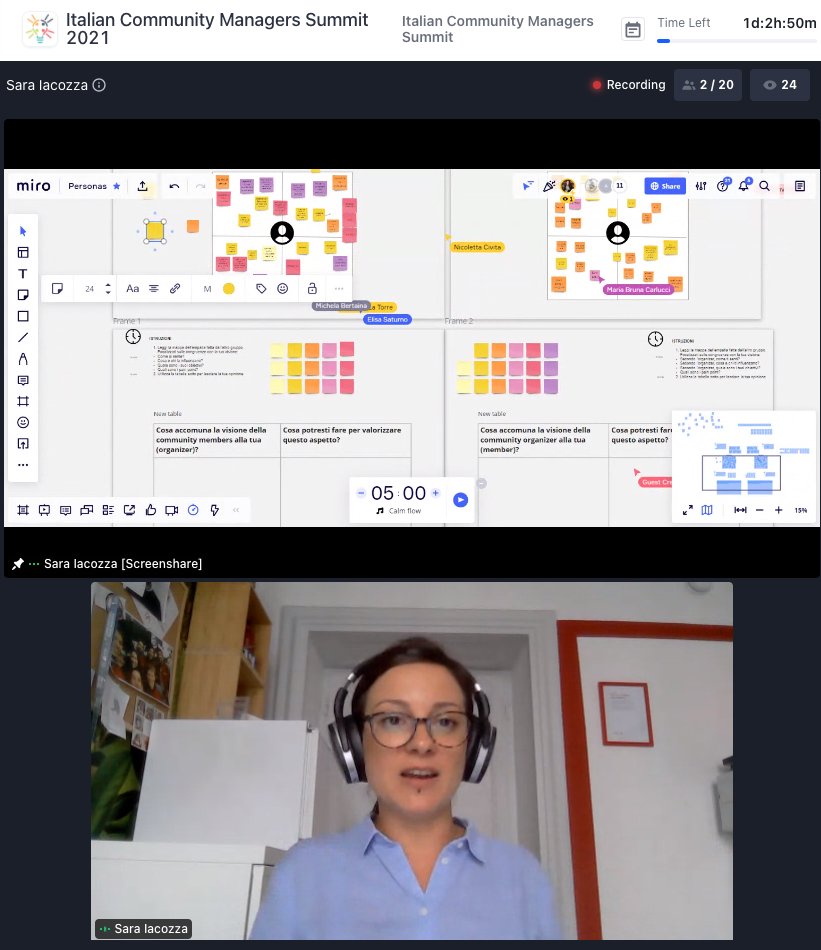This screenshot has width=821, height=950.
Task: Choose the Shapes tool
Action: [x=22, y=316]
